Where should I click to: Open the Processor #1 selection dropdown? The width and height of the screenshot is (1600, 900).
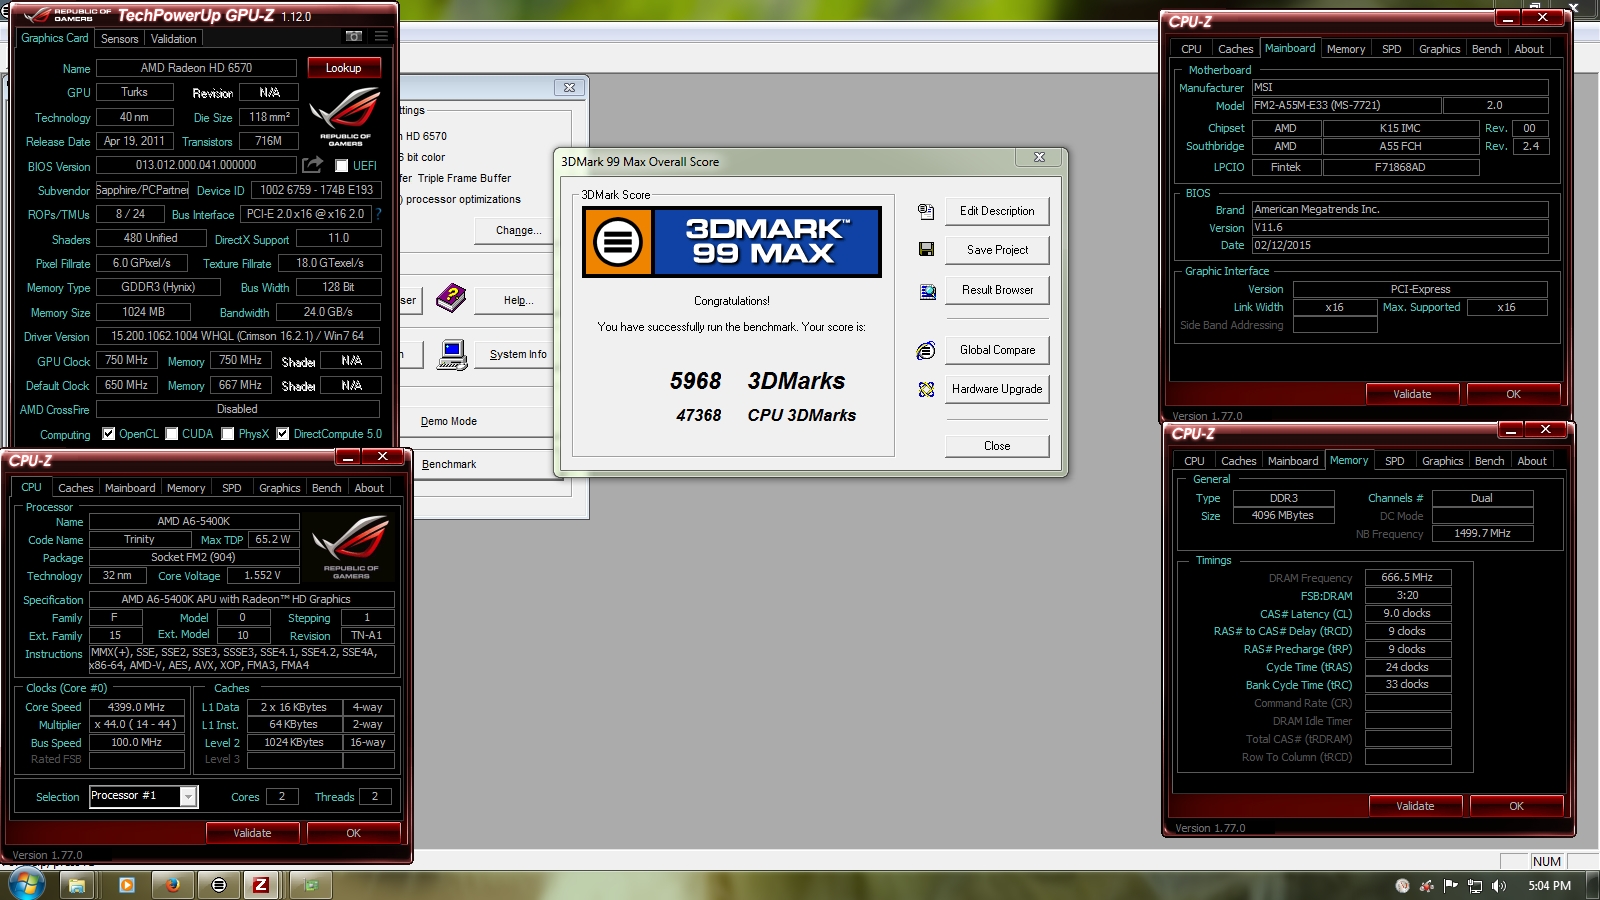[x=144, y=796]
